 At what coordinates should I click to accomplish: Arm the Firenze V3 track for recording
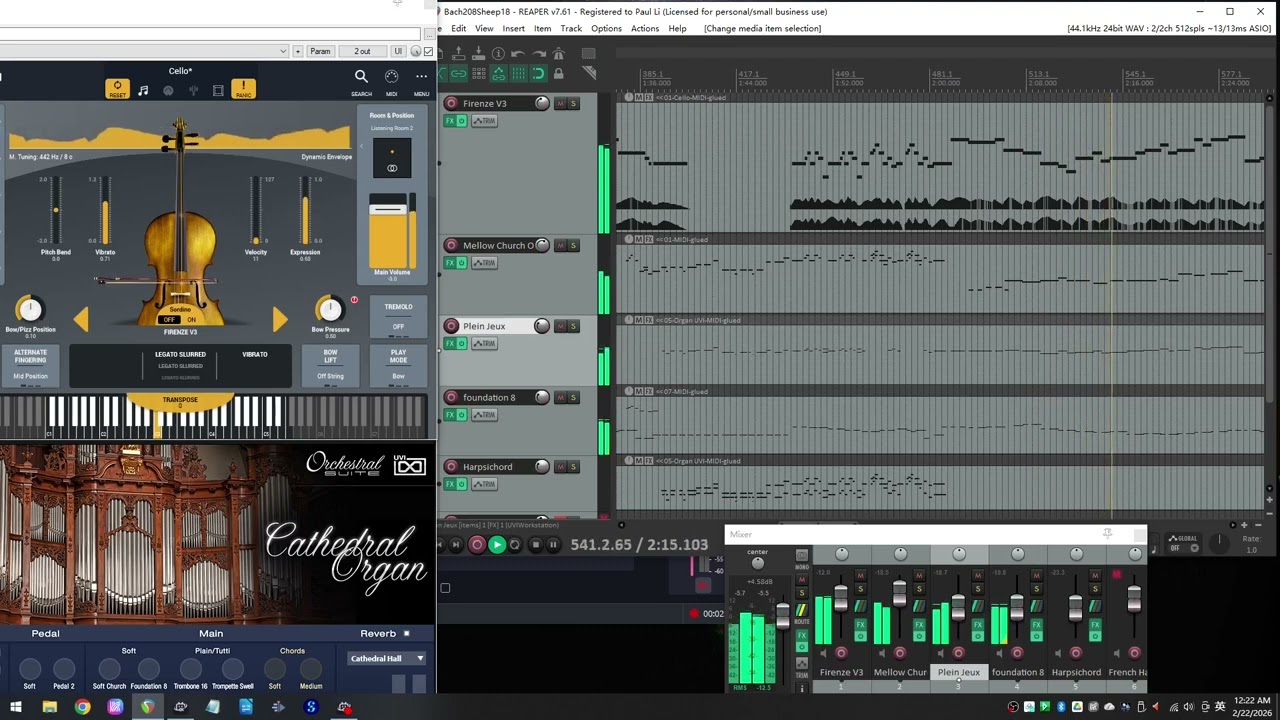[x=451, y=103]
